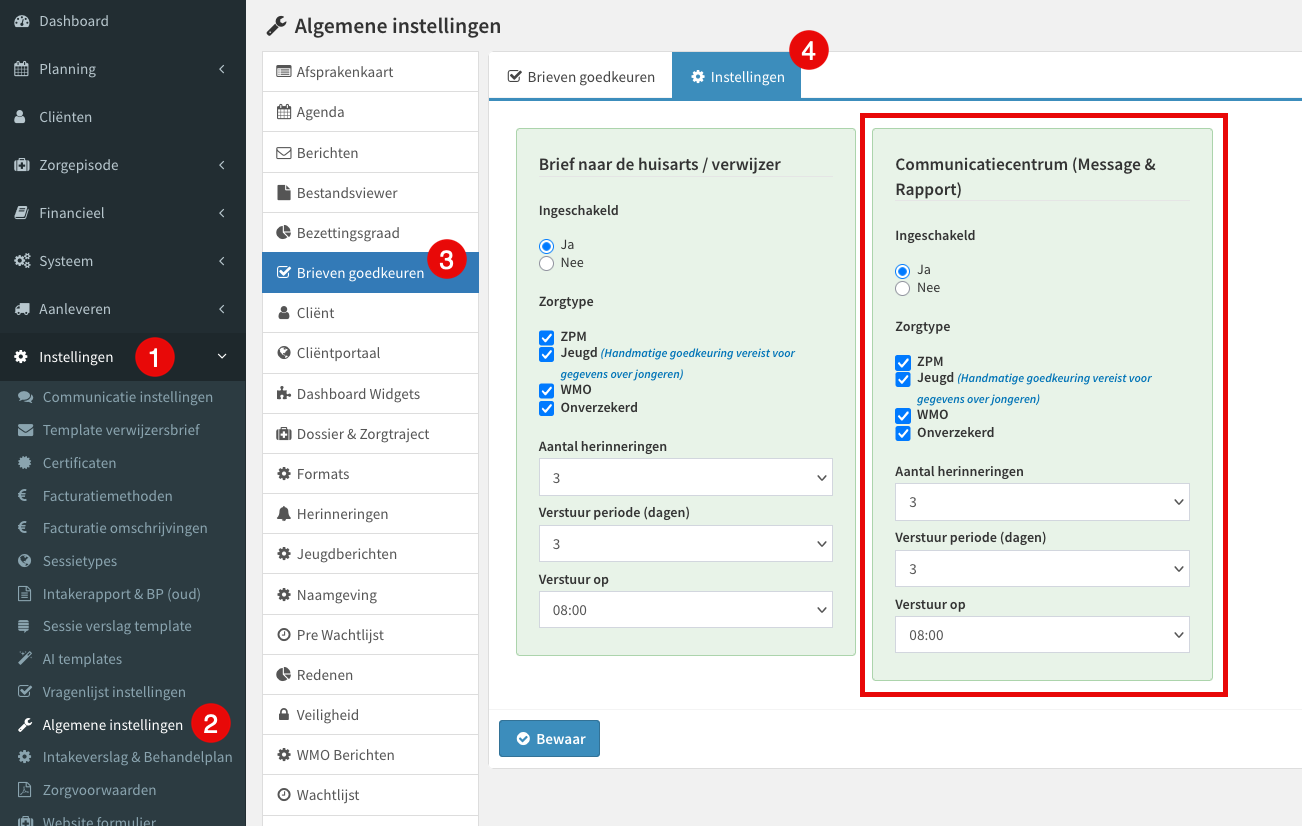The width and height of the screenshot is (1302, 826).
Task: Open WMO Berichten settings
Action: (370, 755)
